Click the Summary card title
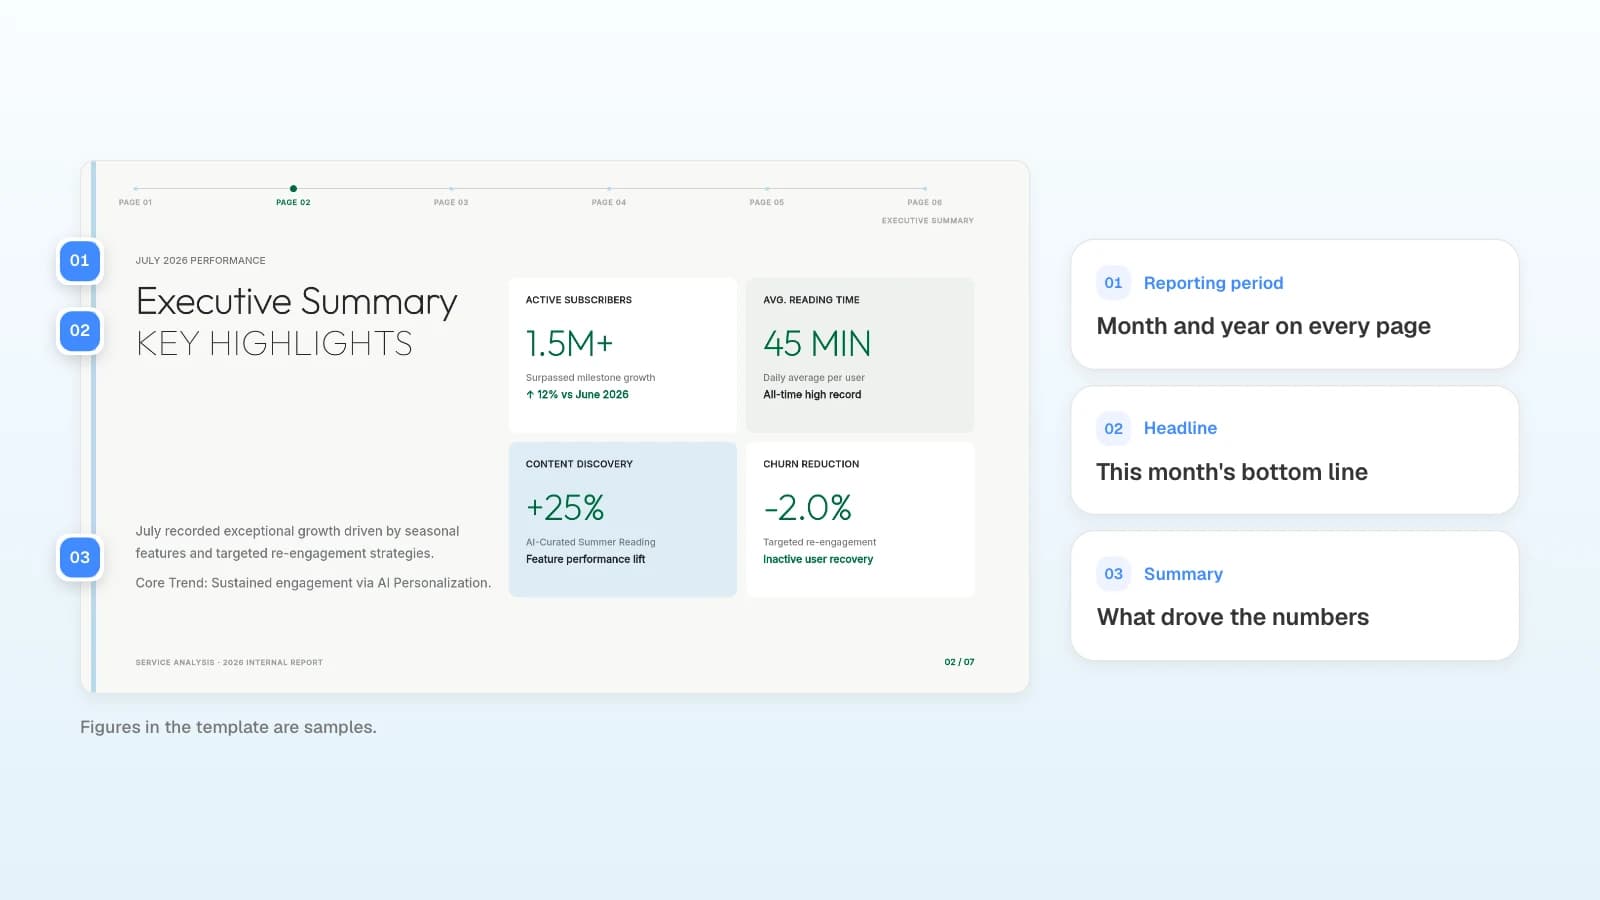The height and width of the screenshot is (900, 1600). pyautogui.click(x=1183, y=574)
